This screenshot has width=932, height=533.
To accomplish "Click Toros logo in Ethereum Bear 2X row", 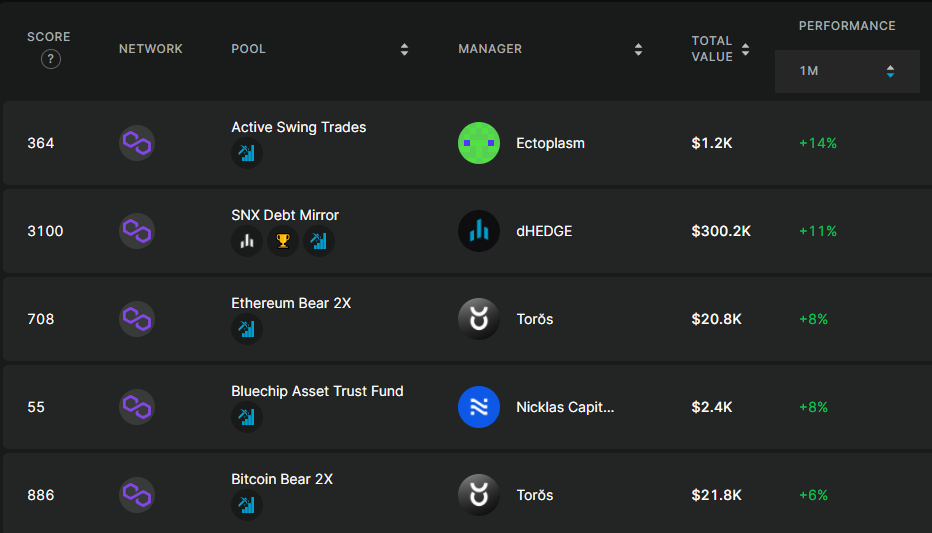I will pos(479,319).
